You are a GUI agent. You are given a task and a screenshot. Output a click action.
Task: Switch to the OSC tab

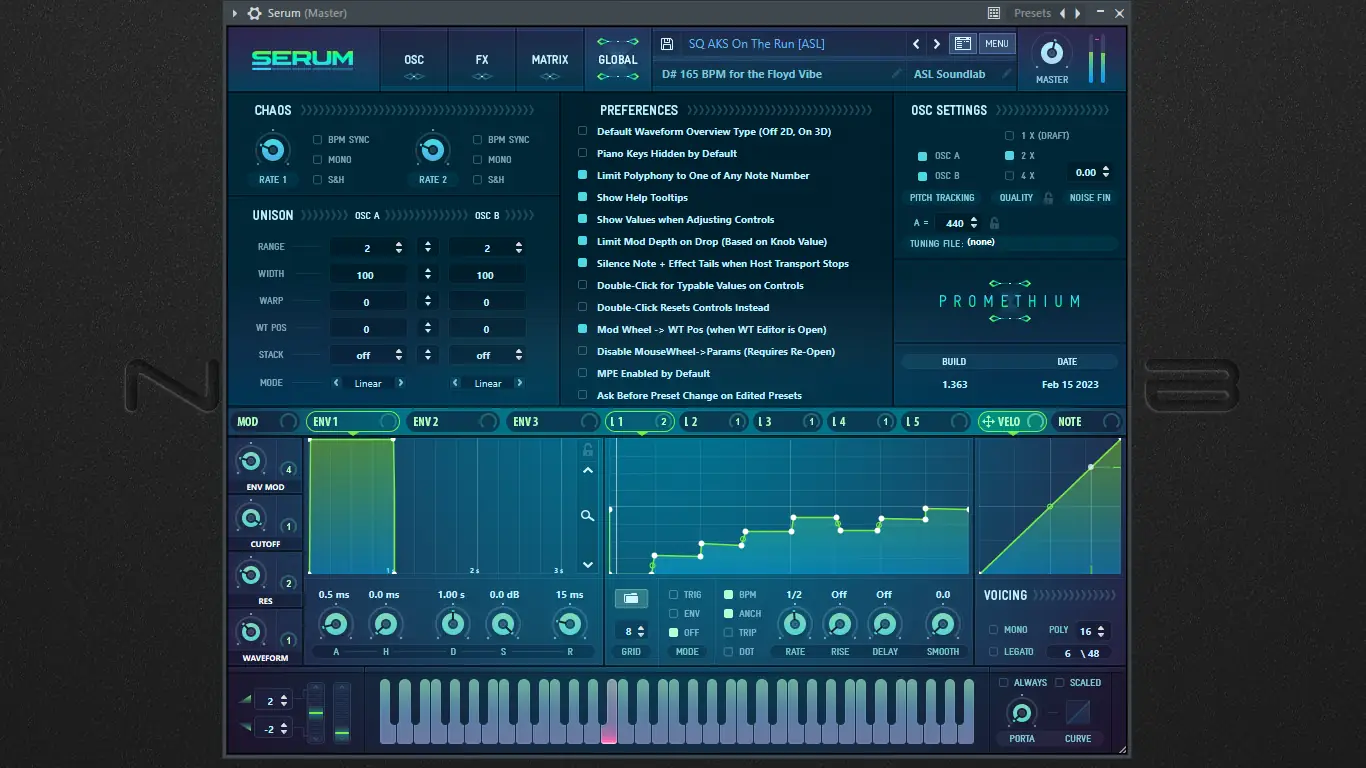(414, 60)
